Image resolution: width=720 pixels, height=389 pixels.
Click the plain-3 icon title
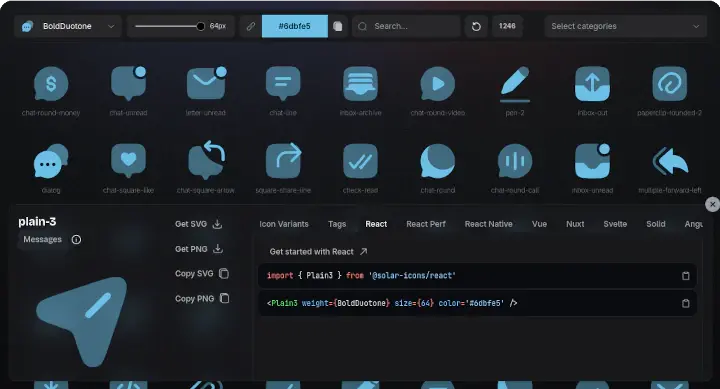37,222
